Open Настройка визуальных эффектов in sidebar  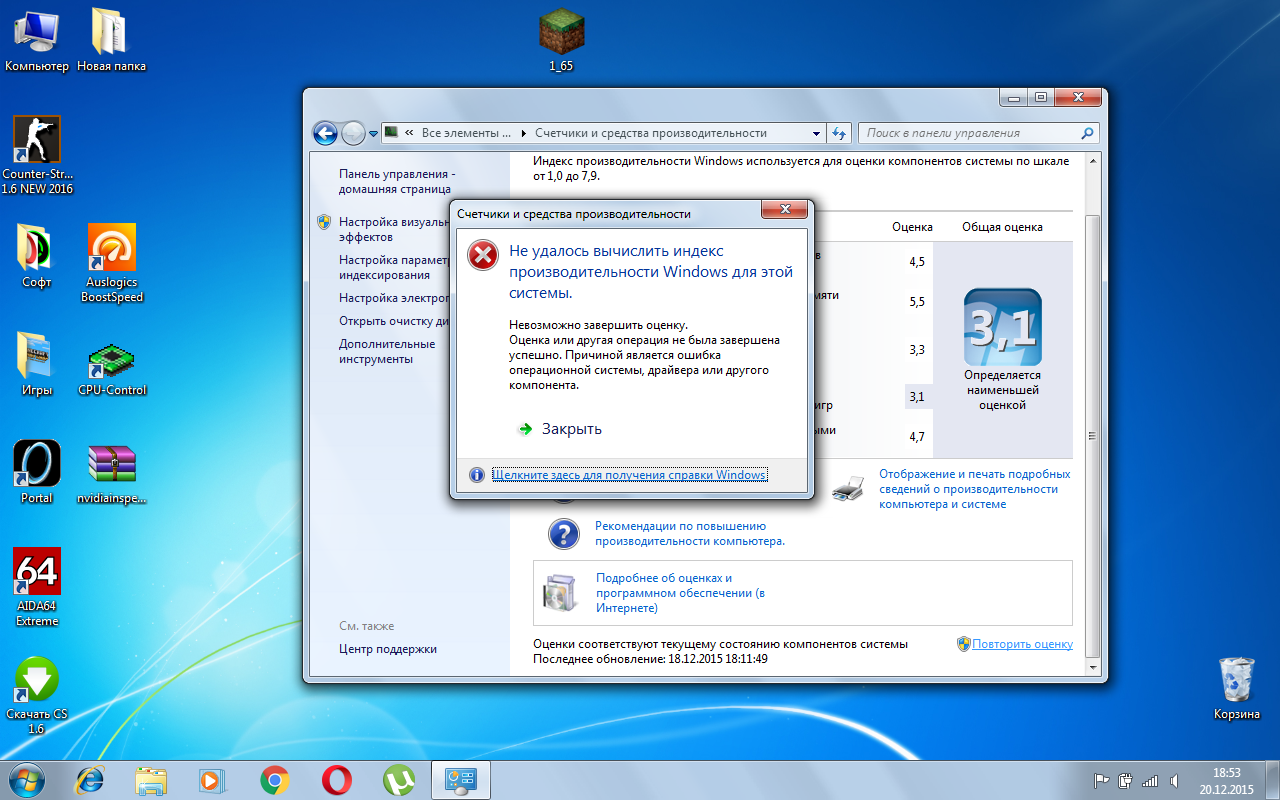click(392, 229)
